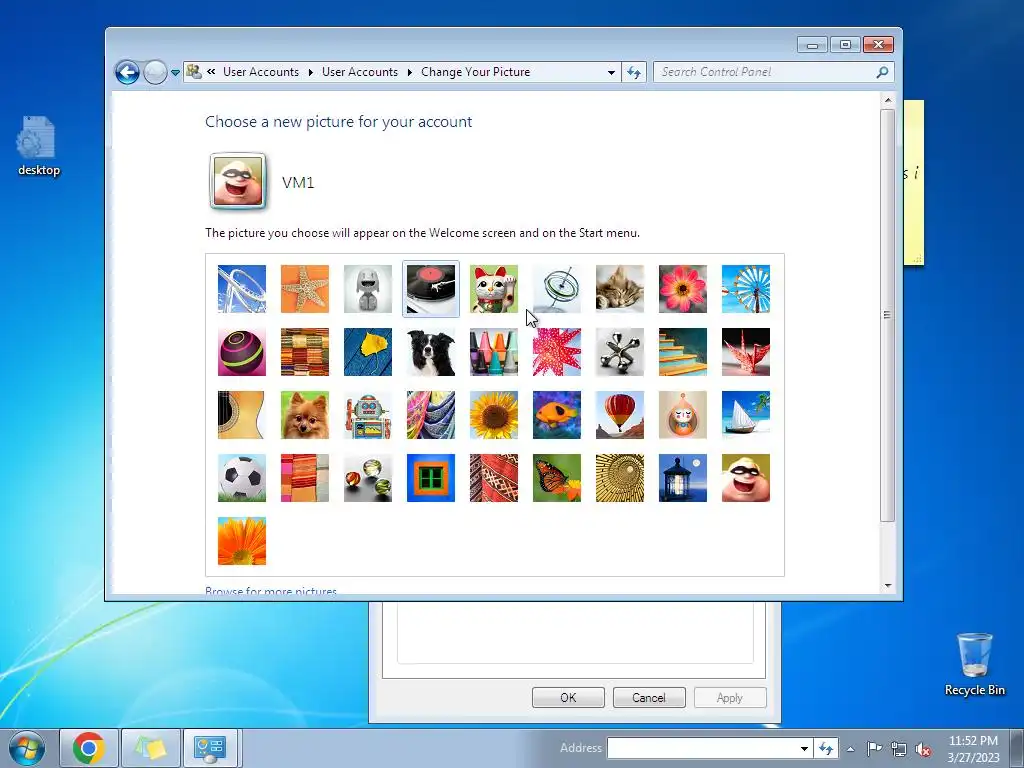
Task: Refresh the Control Panel page
Action: [x=633, y=72]
